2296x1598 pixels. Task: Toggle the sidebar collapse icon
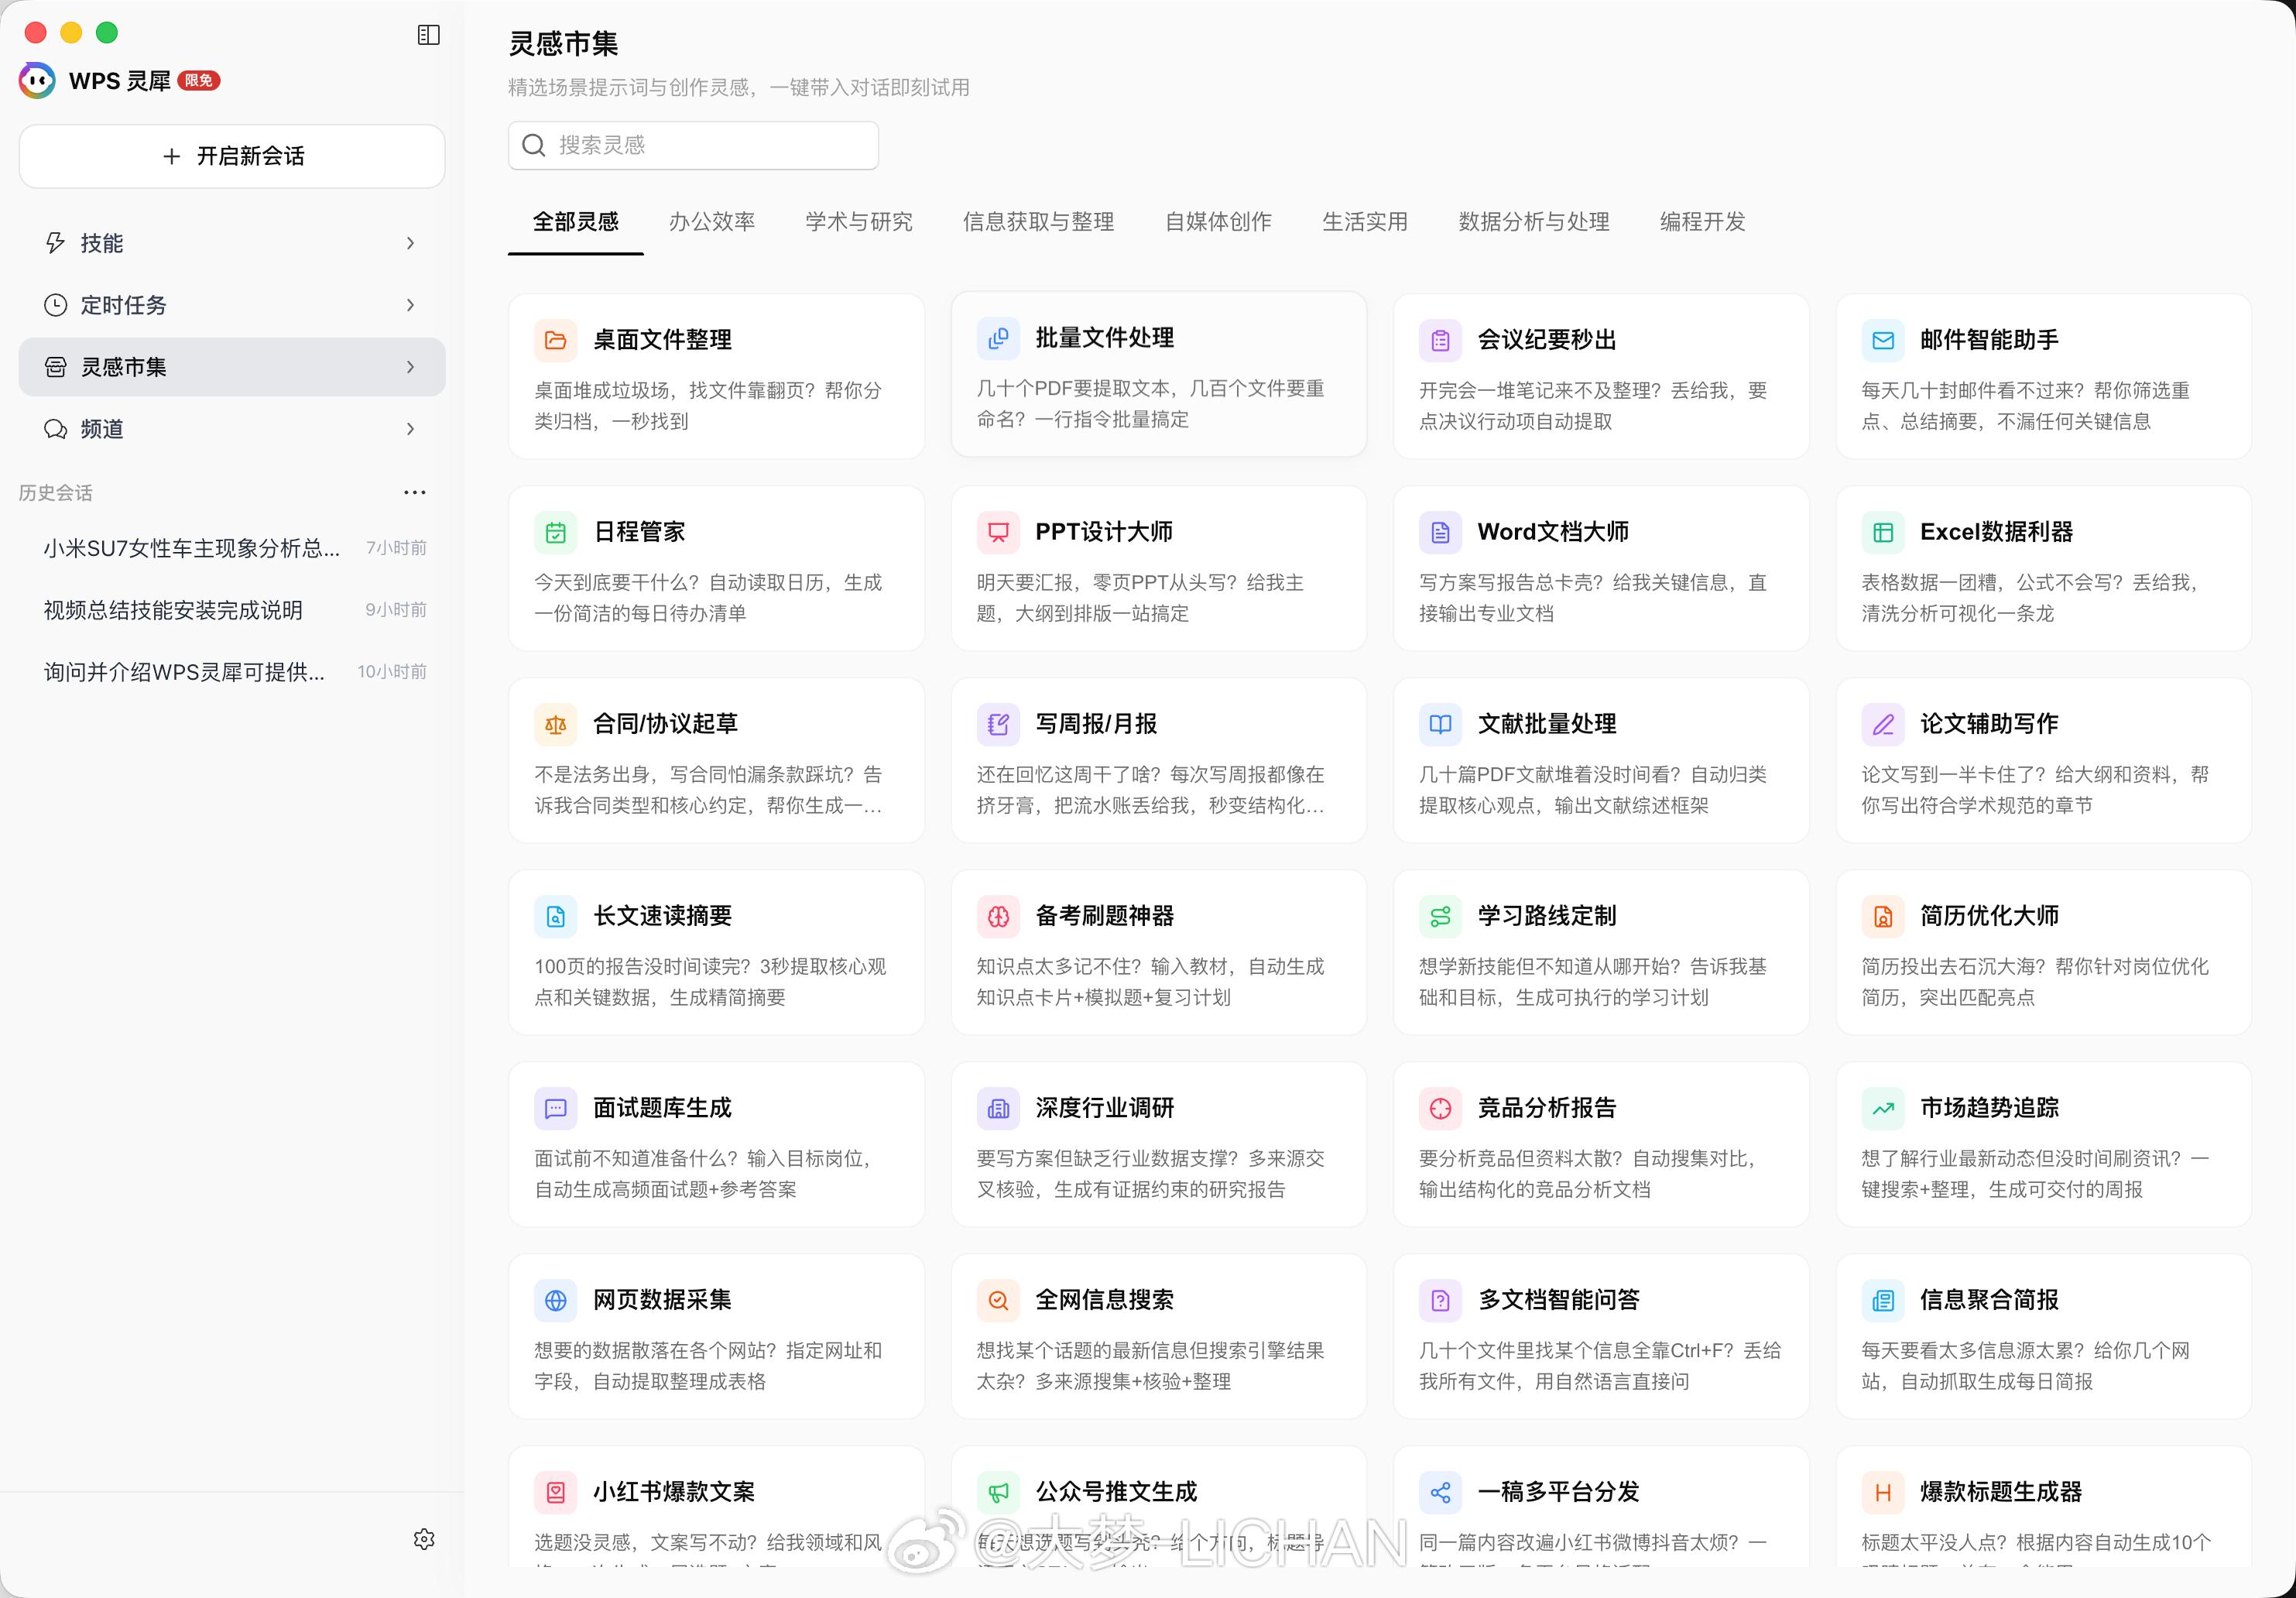click(428, 35)
